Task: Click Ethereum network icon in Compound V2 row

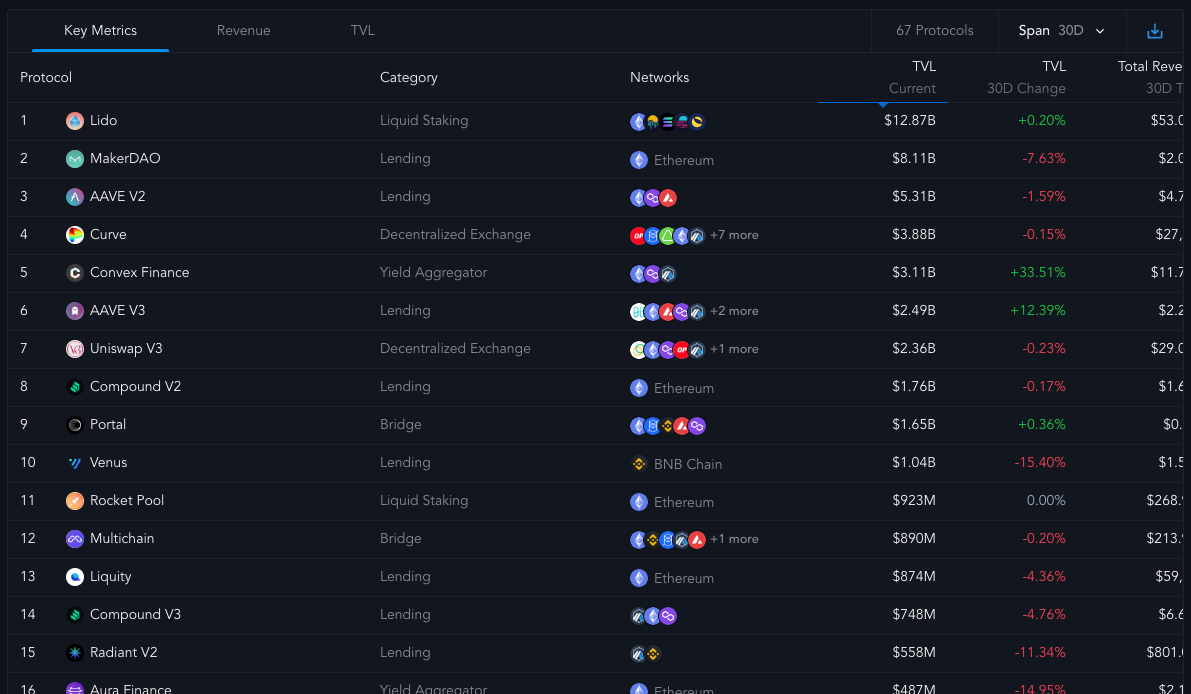Action: point(639,388)
